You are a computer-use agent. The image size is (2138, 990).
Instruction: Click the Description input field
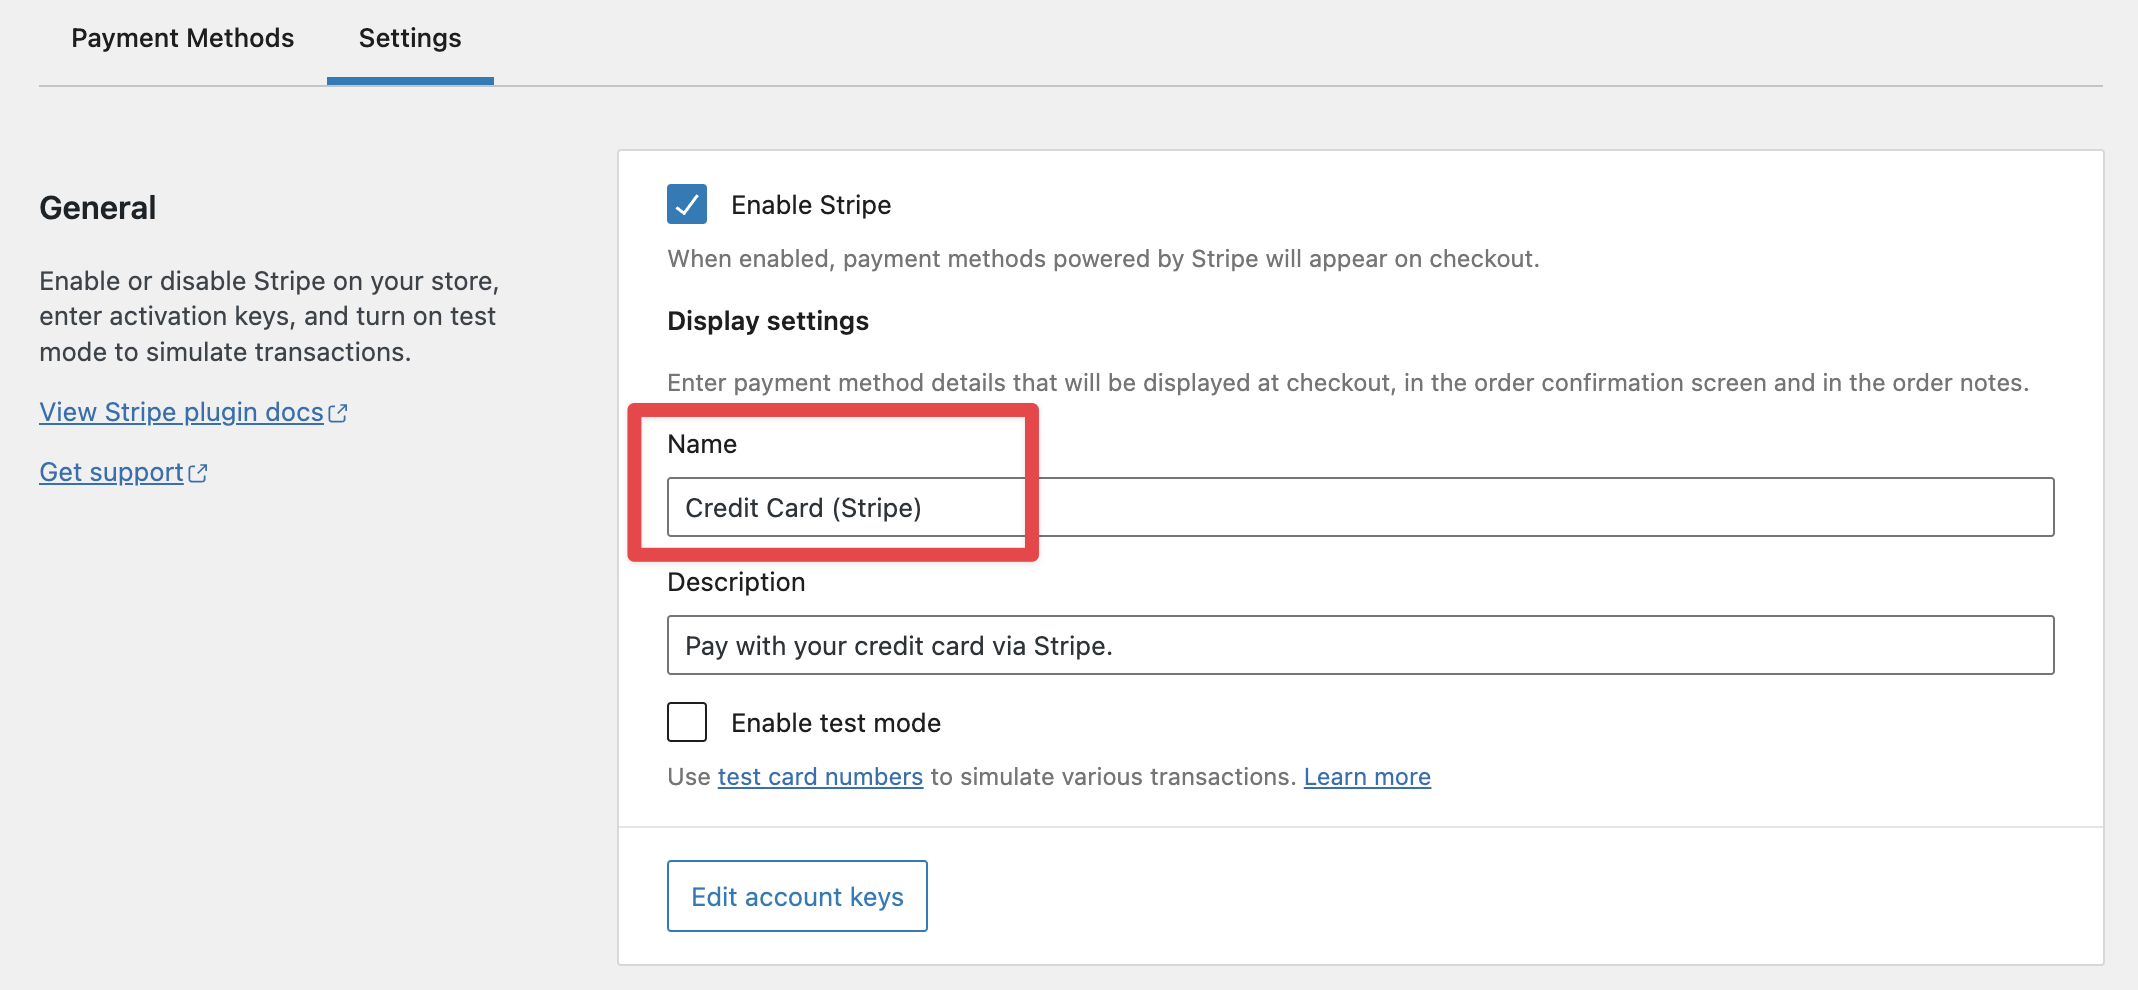coord(1360,645)
